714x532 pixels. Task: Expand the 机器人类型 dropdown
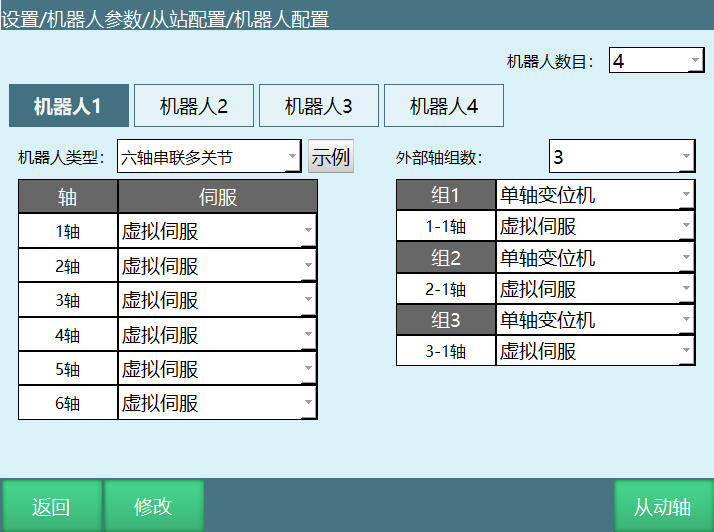coord(208,157)
